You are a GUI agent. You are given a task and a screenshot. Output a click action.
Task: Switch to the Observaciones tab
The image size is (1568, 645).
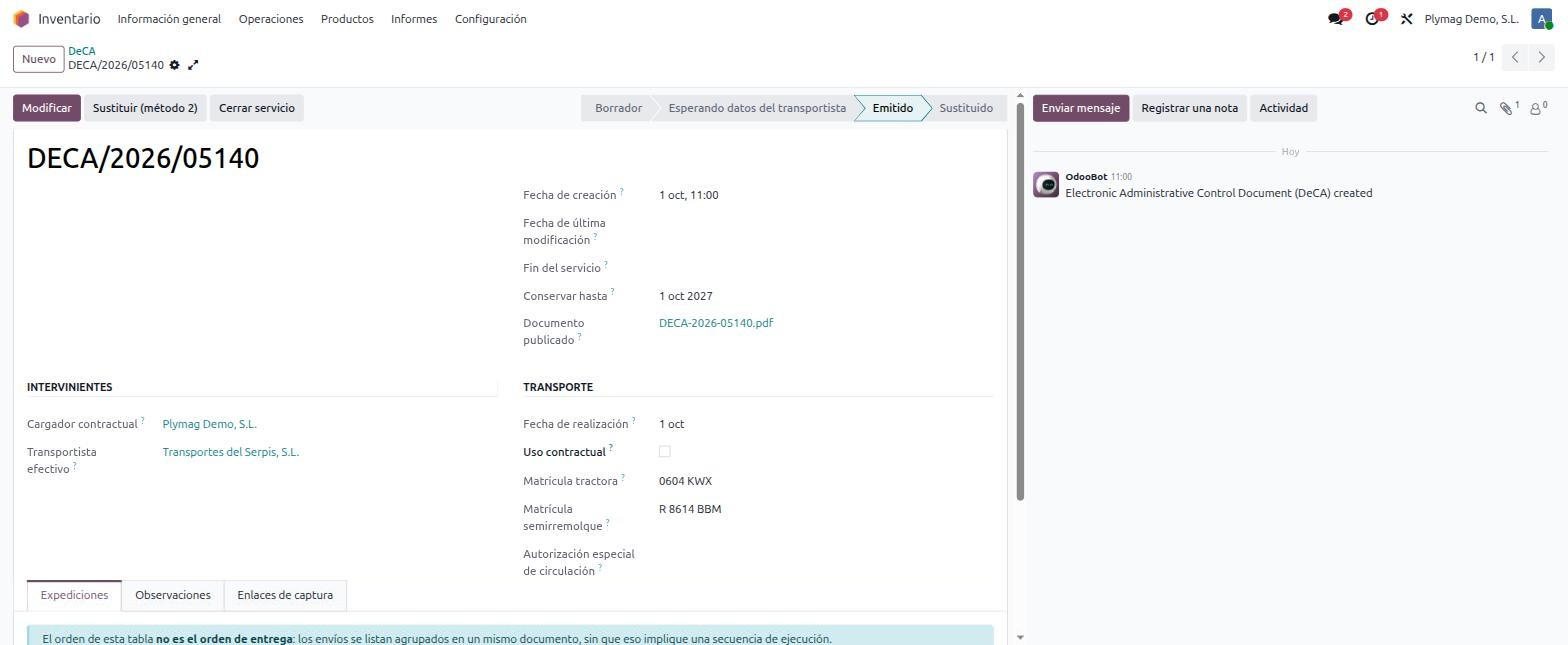click(173, 595)
